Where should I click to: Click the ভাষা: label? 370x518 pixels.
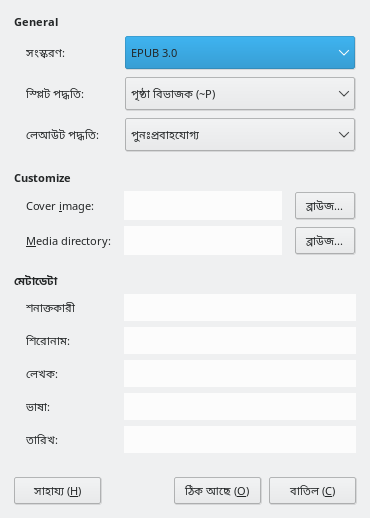[x=38, y=407]
